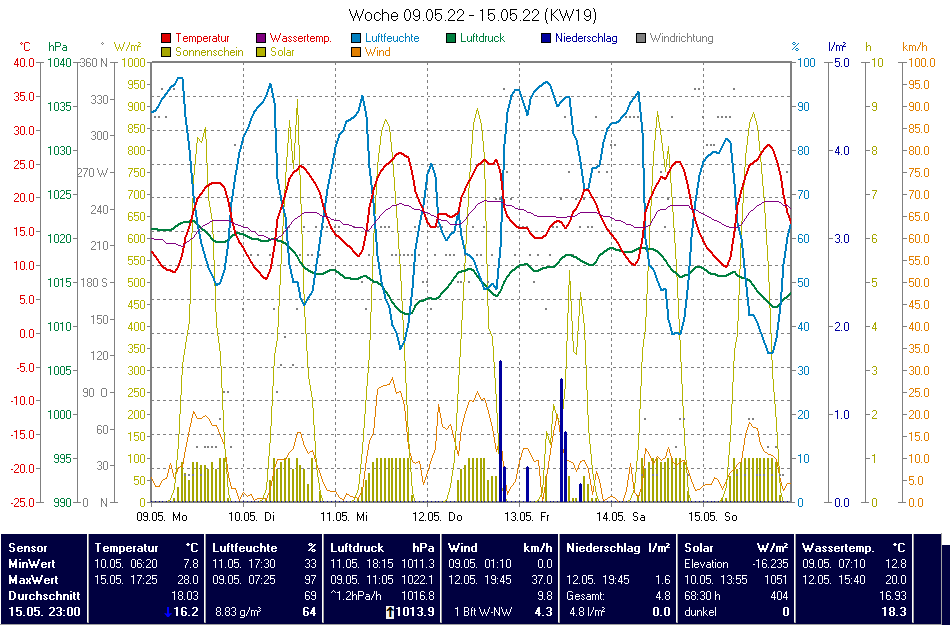The width and height of the screenshot is (950, 625).
Task: Click the current water temperature 18.3
Action: tap(894, 612)
